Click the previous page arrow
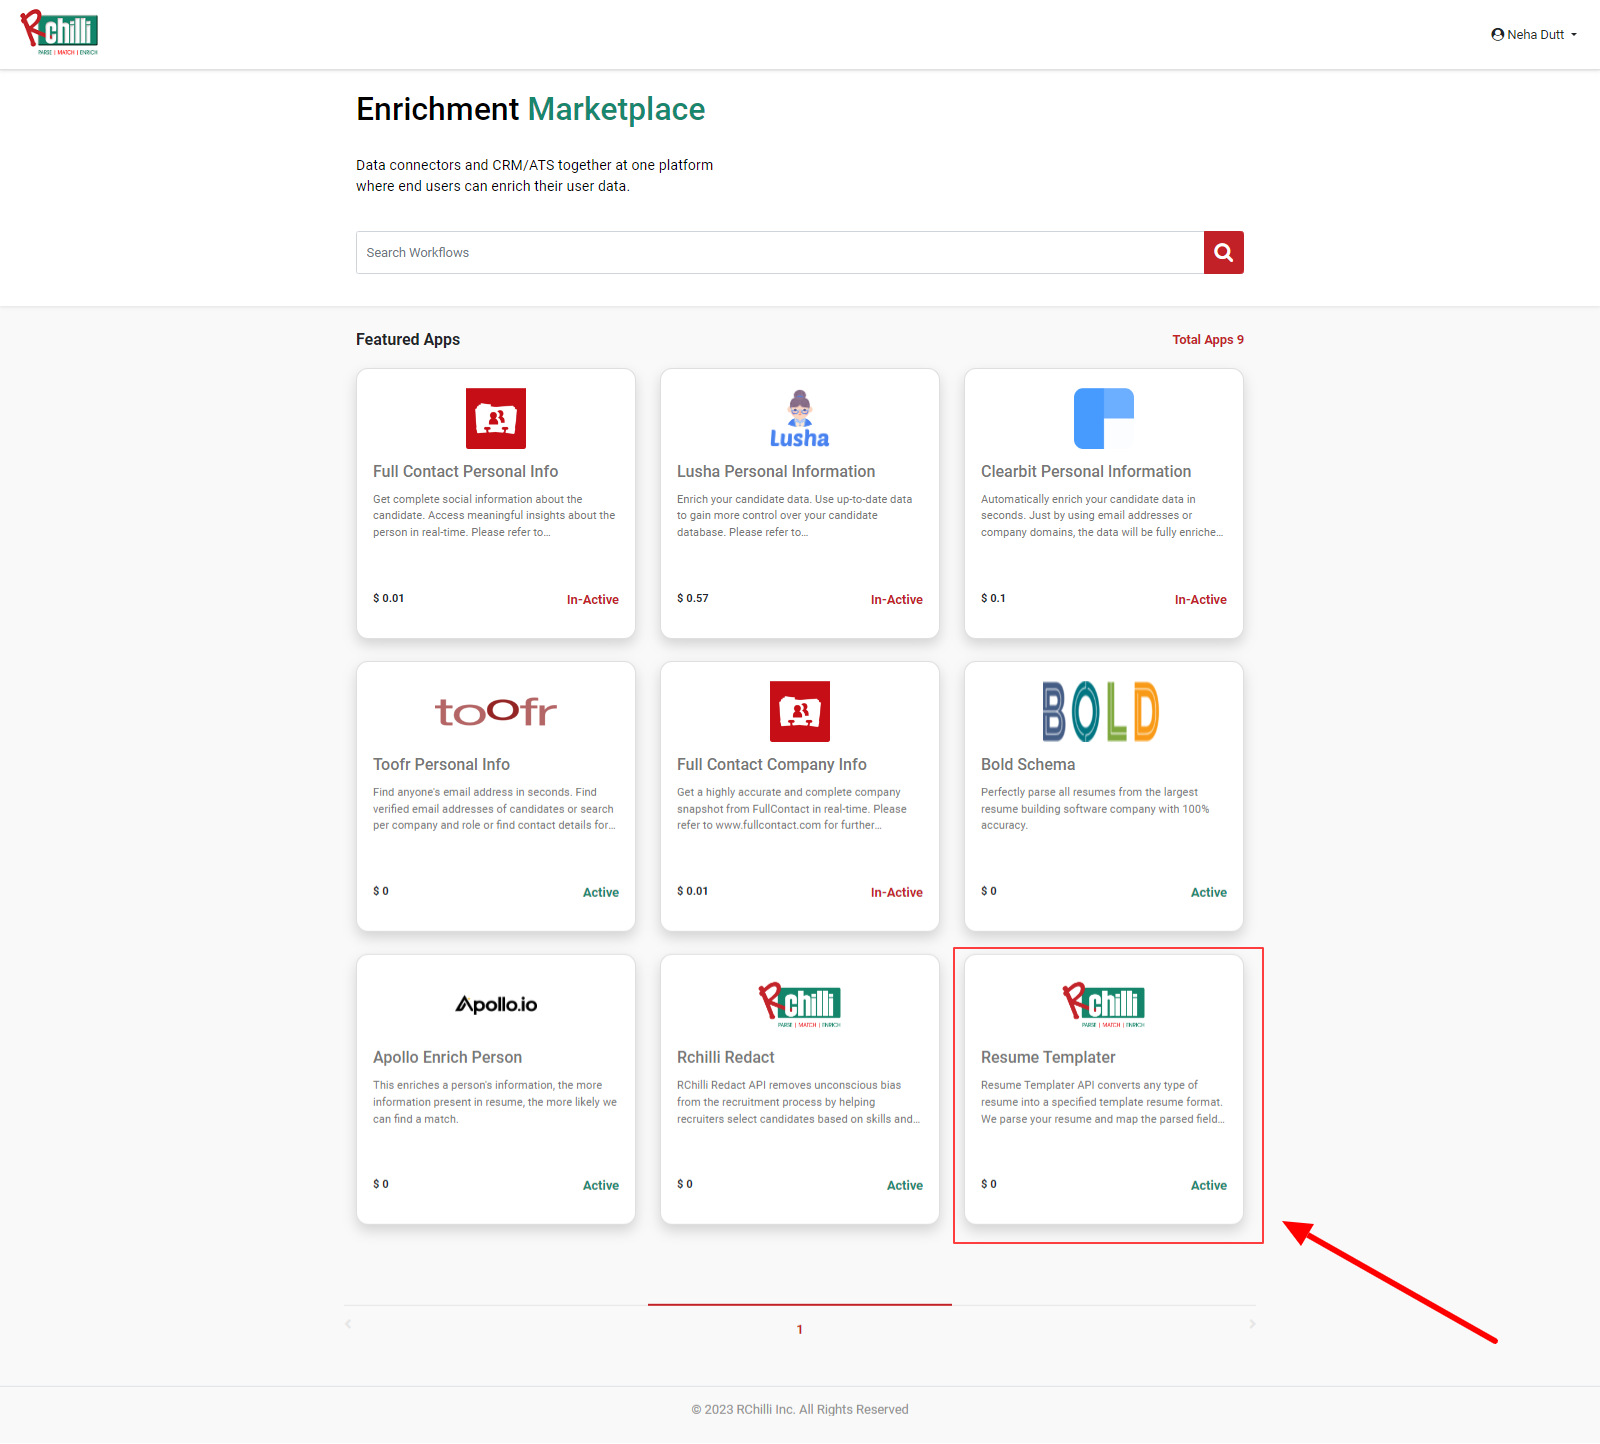Screen dimensions: 1600x1444 348,1324
